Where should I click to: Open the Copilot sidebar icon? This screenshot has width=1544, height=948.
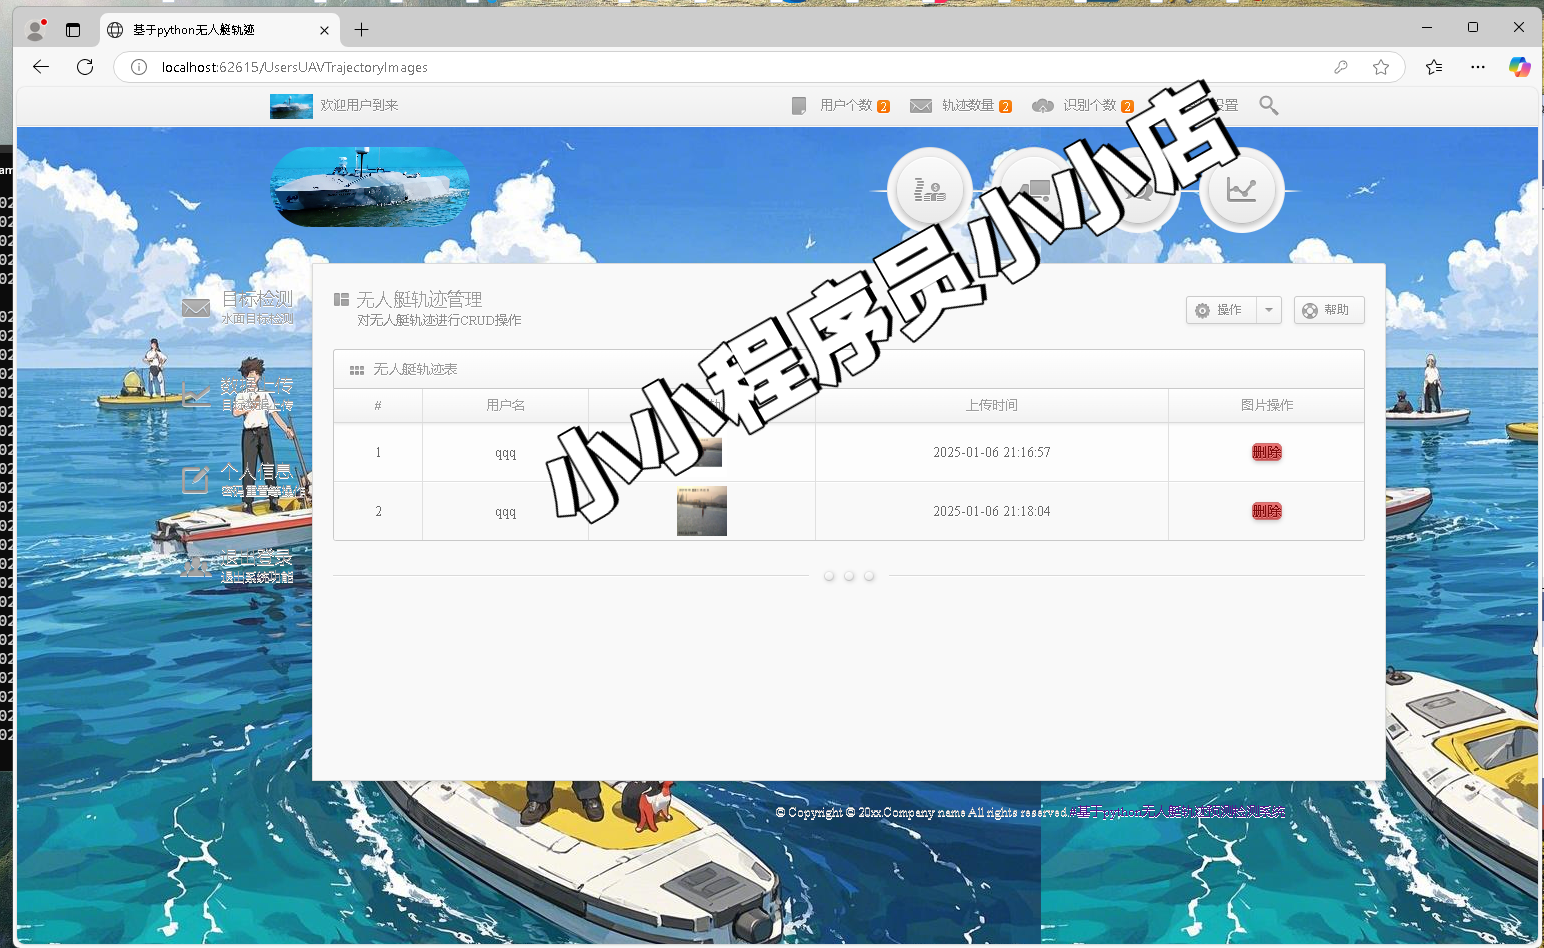click(x=1520, y=67)
